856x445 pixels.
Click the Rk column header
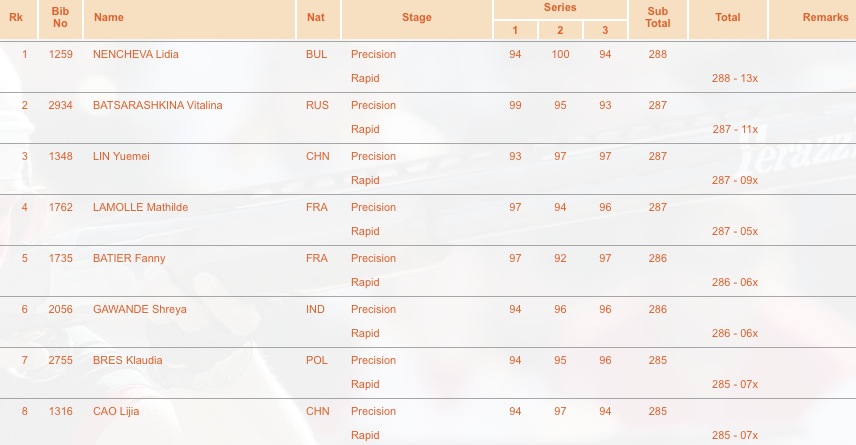click(x=16, y=17)
